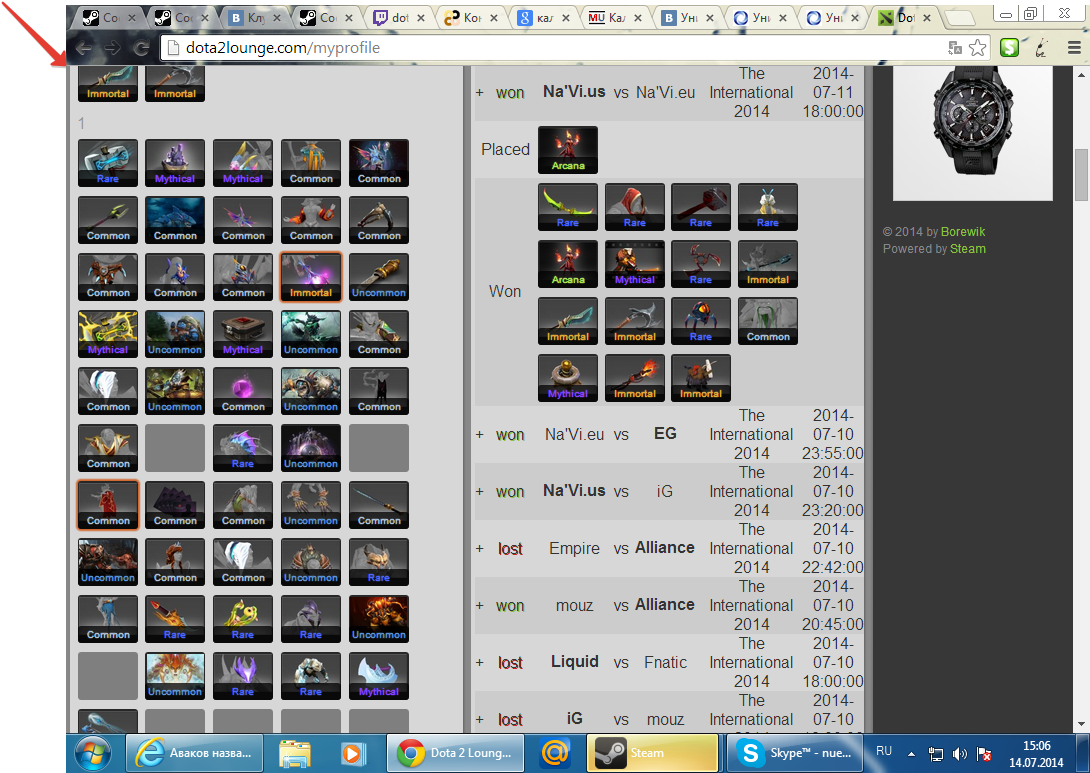Click the Na'Vi.eu name opposite Na'Vi.us
The image size is (1090, 773).
point(665,92)
